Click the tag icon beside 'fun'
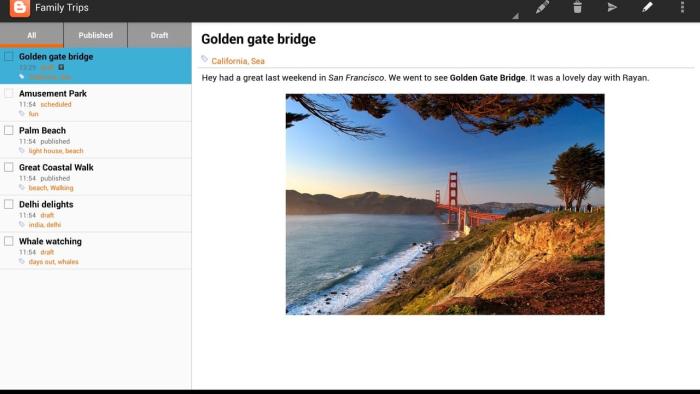Screen dimensions: 700x394 [x=21, y=113]
